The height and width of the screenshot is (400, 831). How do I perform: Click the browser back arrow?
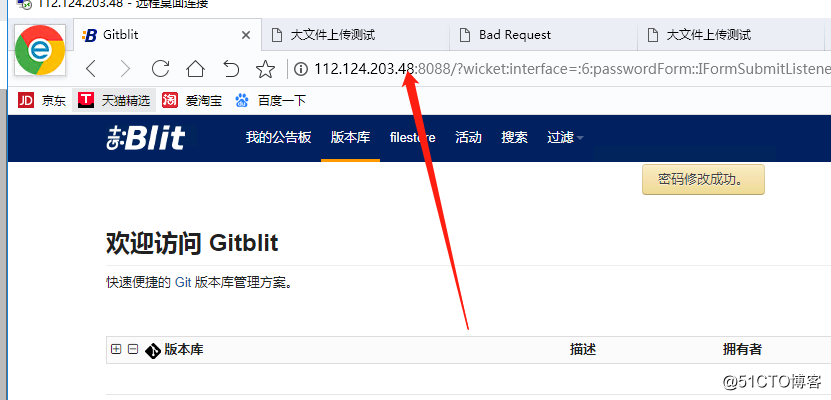[91, 68]
